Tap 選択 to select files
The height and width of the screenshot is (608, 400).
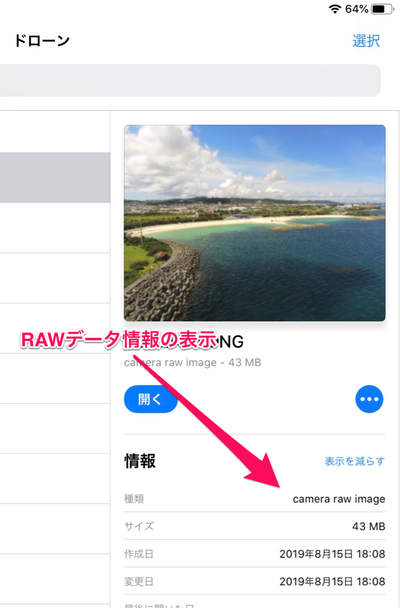[x=366, y=41]
